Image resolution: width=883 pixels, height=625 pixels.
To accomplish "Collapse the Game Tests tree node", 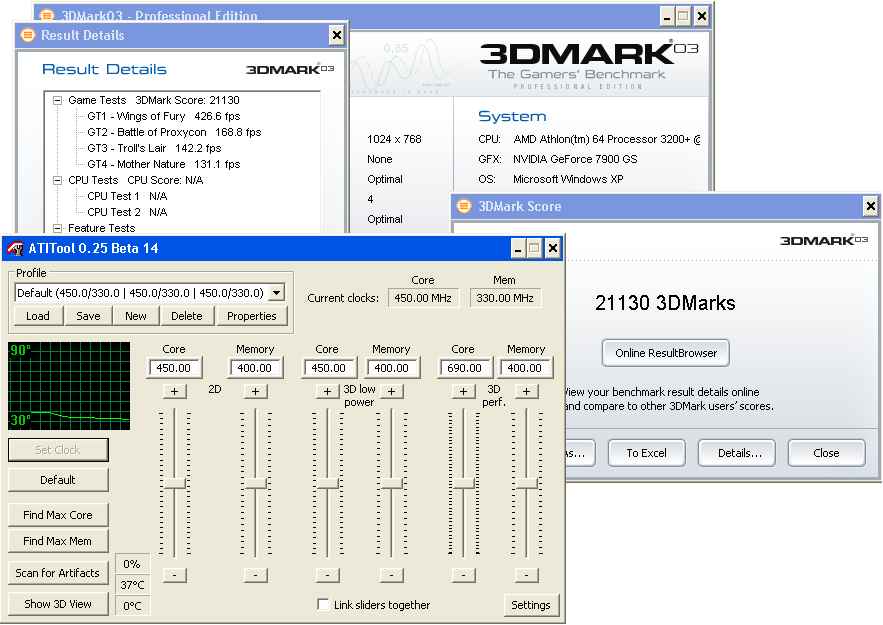I will [57, 100].
